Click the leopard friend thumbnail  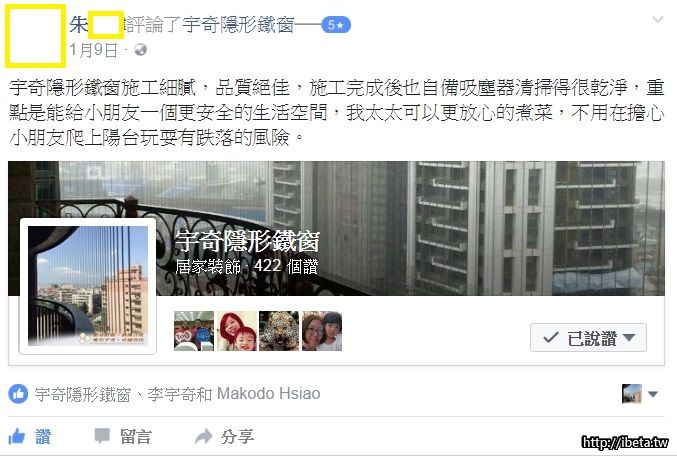coord(279,331)
